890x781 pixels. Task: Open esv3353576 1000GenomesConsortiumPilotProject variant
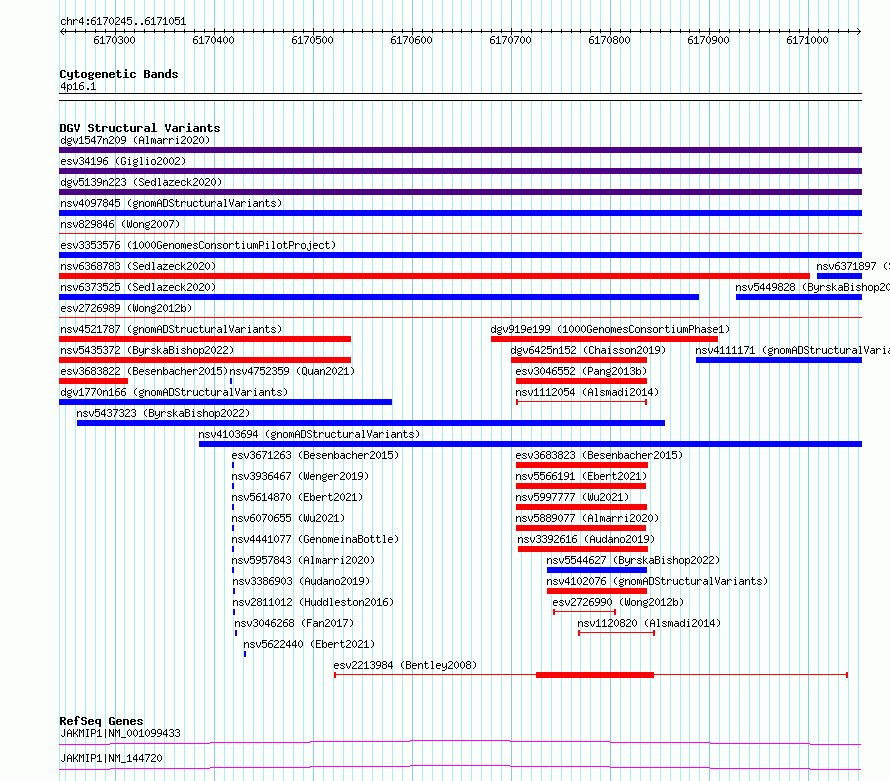[x=198, y=245]
